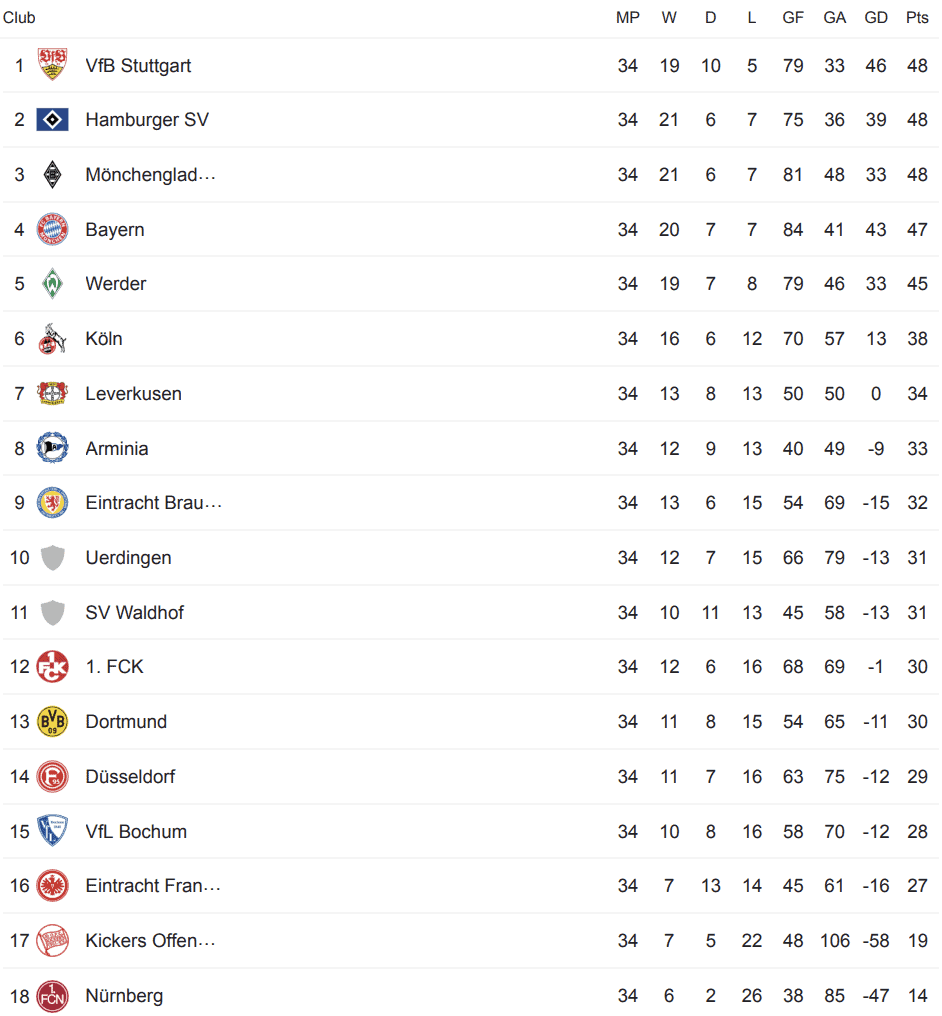
Task: Open the Kickers Offenbach truncated team name
Action: tap(150, 941)
